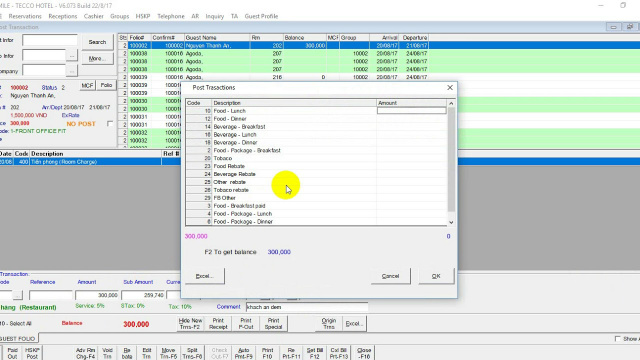Click the scroll-up arrow in the code list
The height and width of the screenshot is (360, 640).
pyautogui.click(x=451, y=103)
